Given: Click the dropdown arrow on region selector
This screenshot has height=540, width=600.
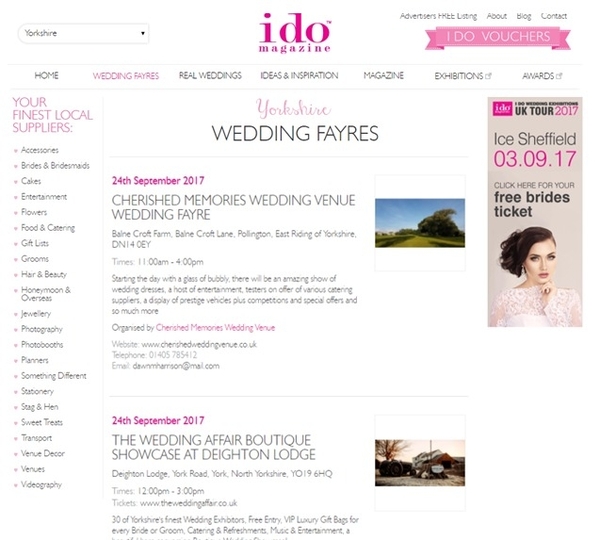Looking at the screenshot, I should 143,33.
